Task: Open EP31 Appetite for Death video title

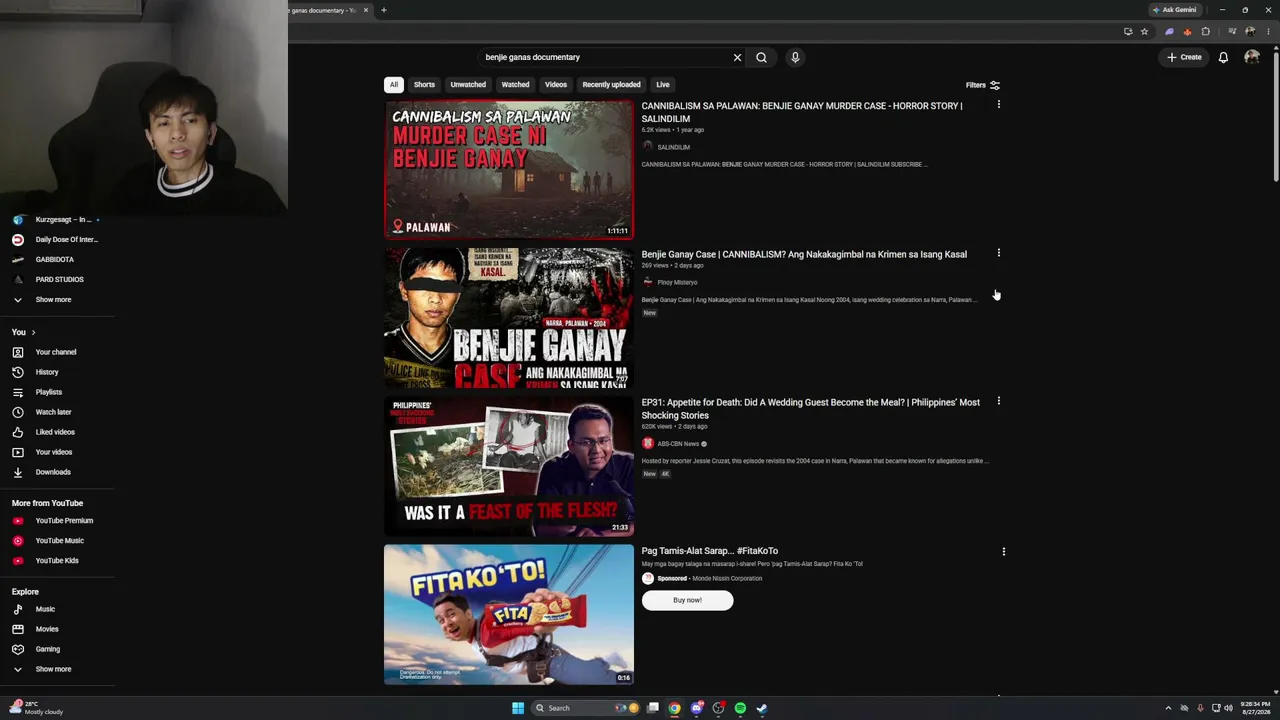Action: 811,408
